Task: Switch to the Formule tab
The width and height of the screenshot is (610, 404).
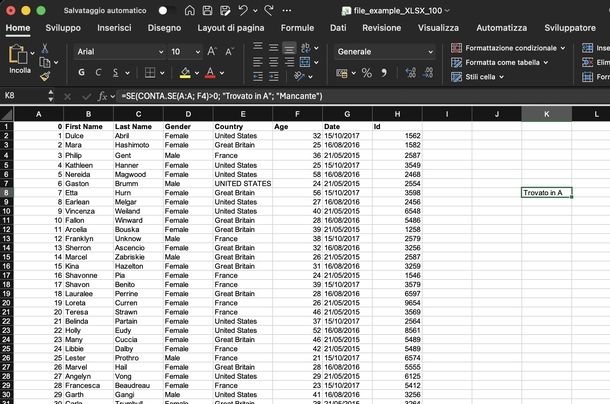Action: (297, 28)
